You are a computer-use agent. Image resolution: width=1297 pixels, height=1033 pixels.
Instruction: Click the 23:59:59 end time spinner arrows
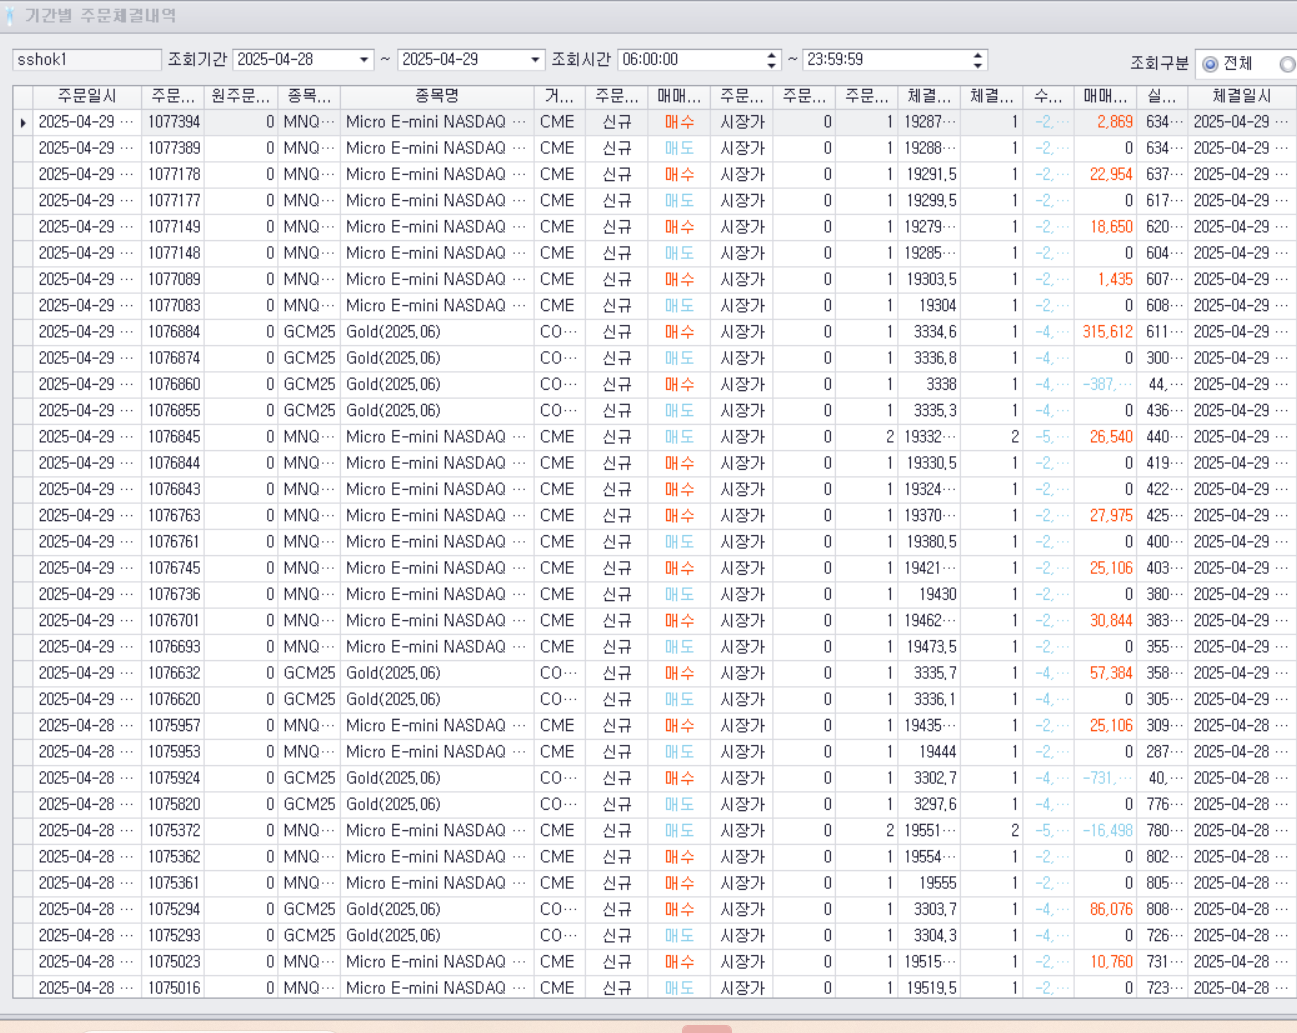click(x=977, y=60)
